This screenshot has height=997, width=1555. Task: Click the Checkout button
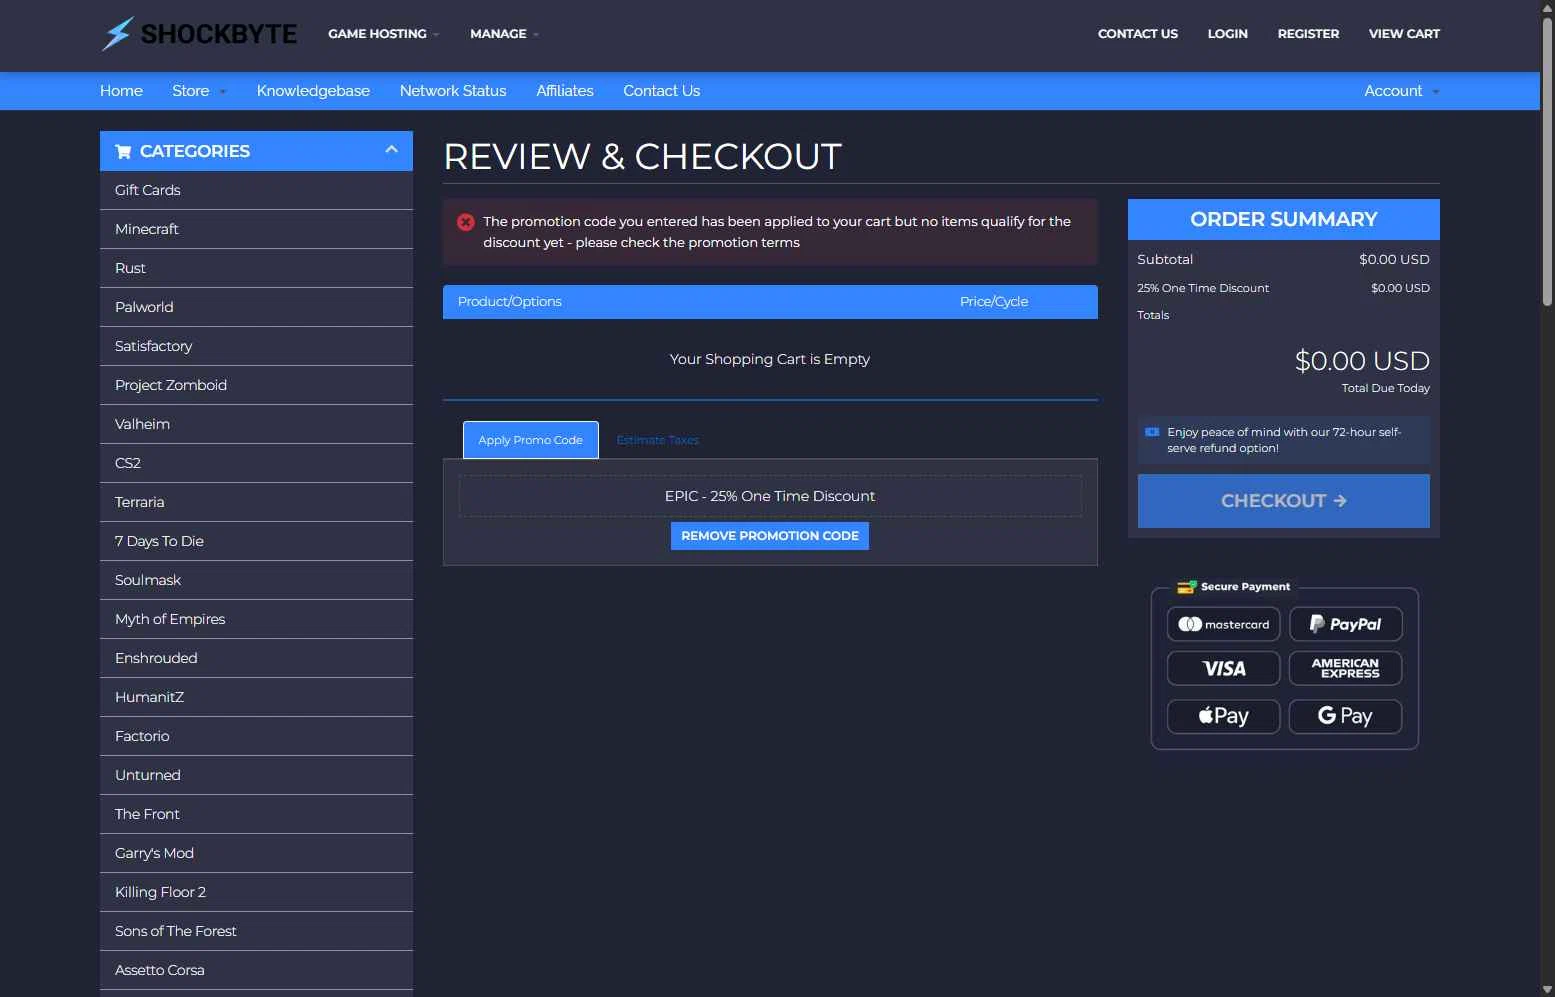point(1283,501)
